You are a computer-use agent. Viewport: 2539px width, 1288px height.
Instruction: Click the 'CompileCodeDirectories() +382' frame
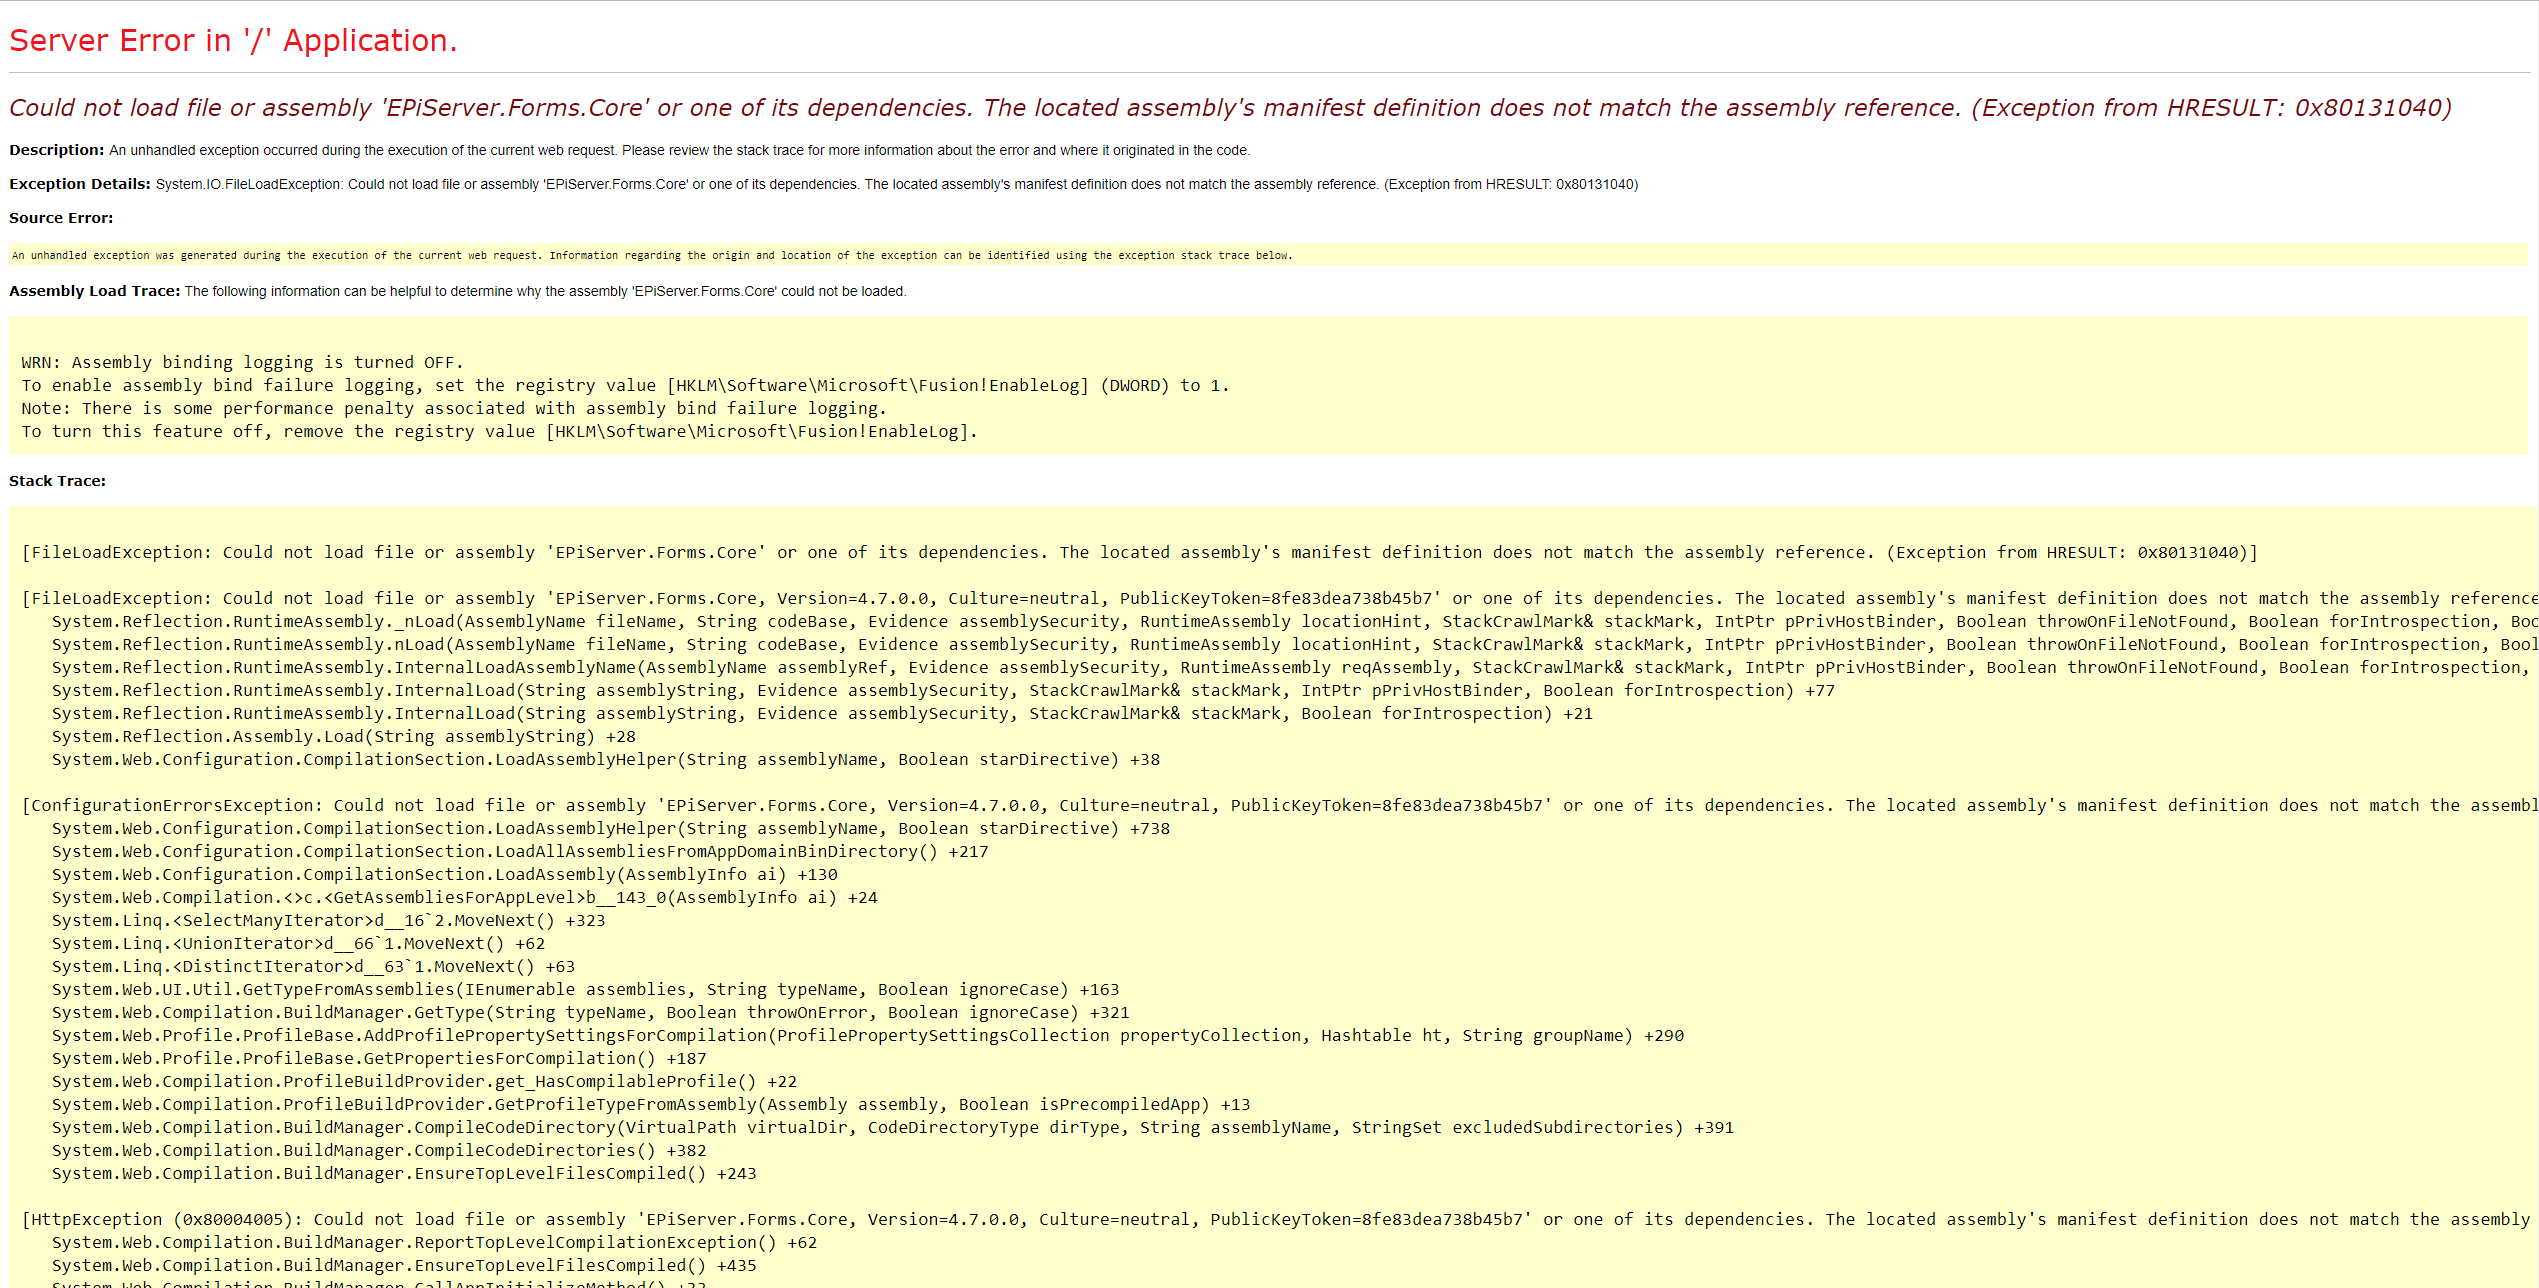point(379,1150)
